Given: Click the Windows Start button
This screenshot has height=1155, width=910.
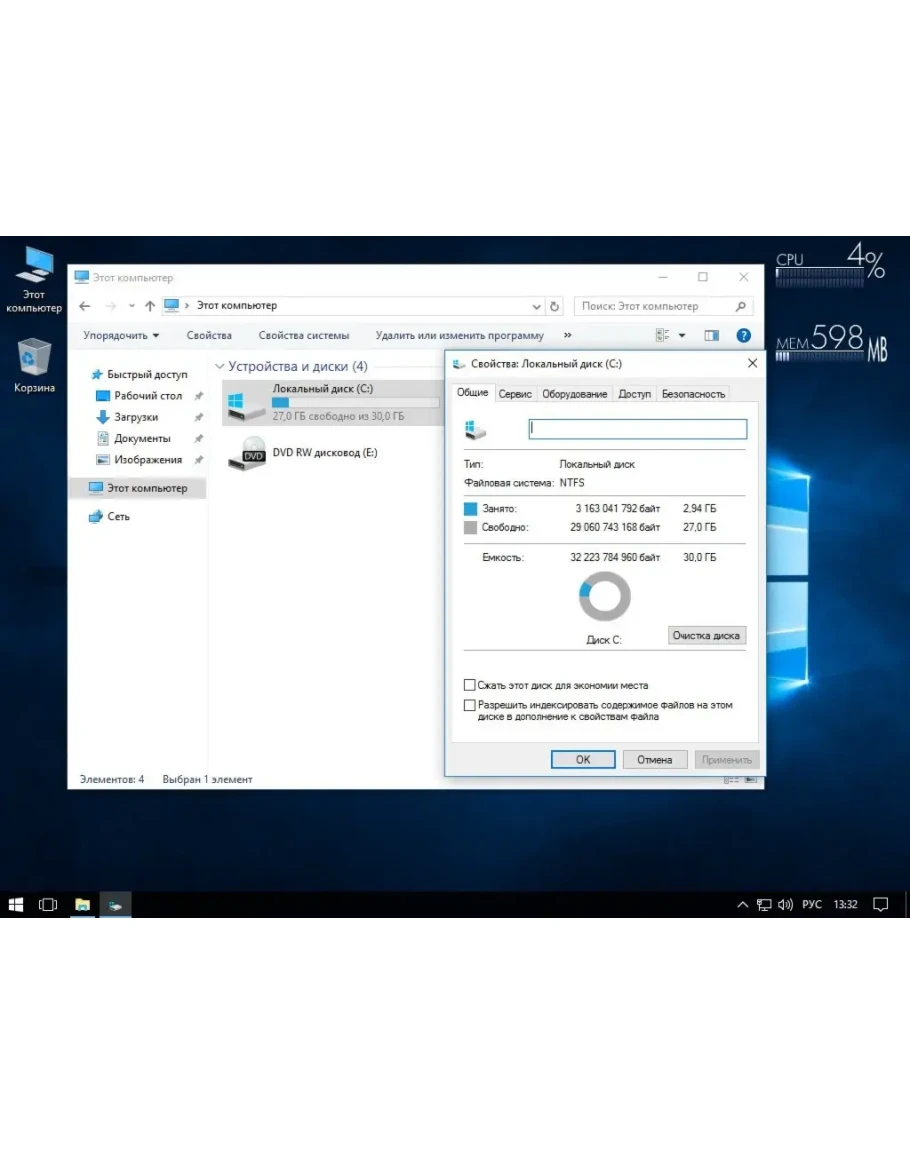Looking at the screenshot, I should coord(16,904).
